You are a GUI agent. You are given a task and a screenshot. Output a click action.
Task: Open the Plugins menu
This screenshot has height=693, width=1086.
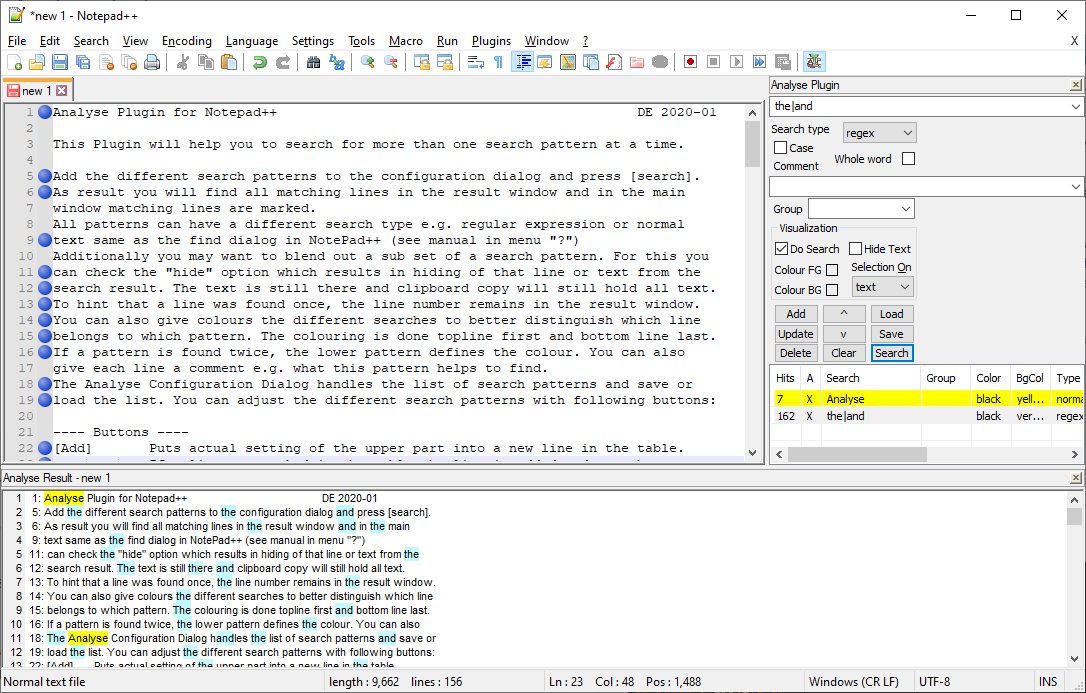(491, 42)
